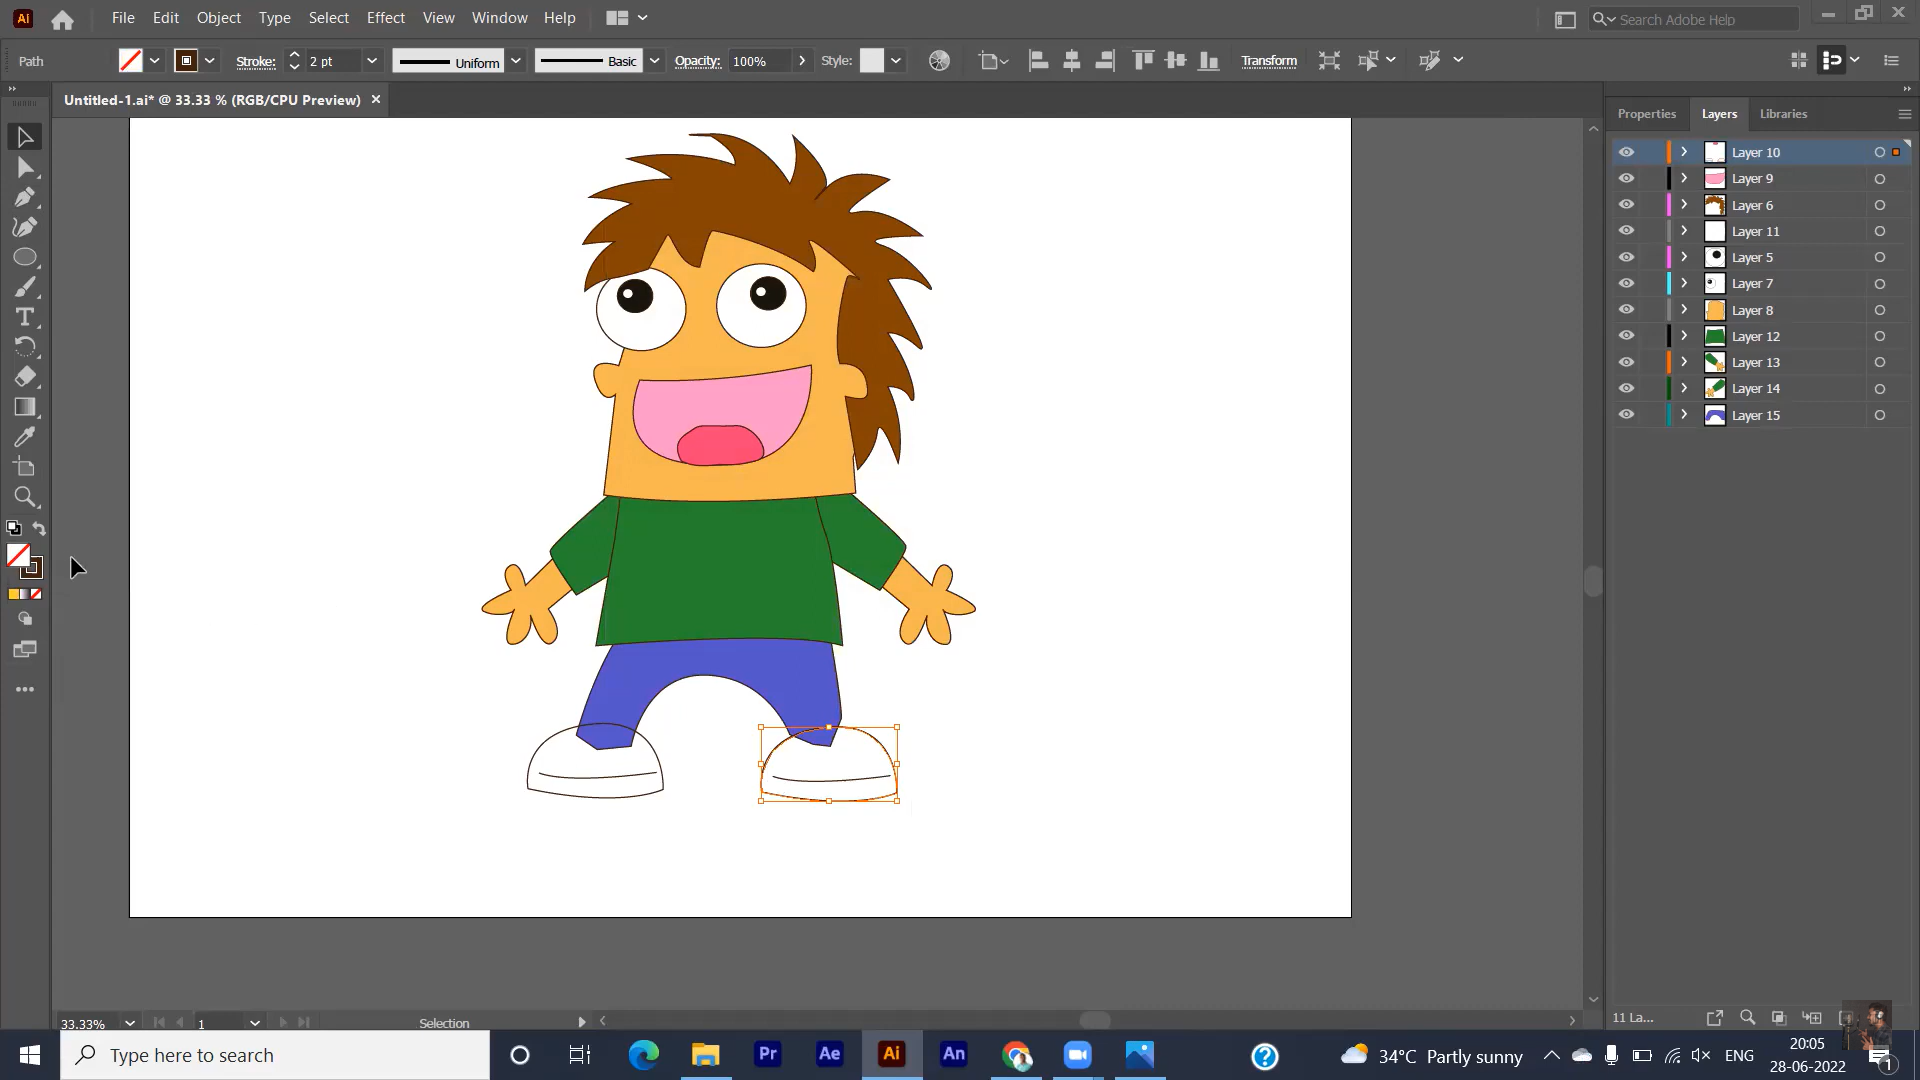Hide Layer 9 with its eye icon

coord(1627,178)
